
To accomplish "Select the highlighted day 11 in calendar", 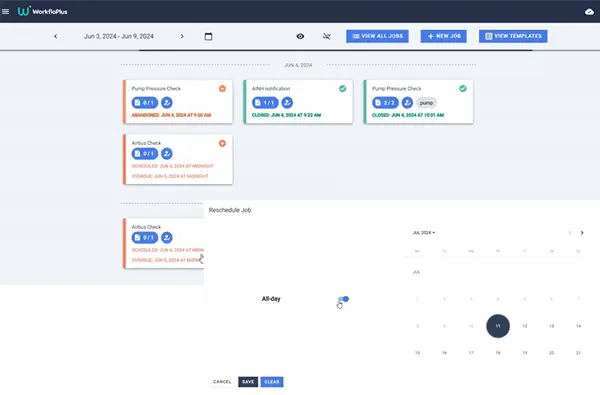I will pos(498,326).
